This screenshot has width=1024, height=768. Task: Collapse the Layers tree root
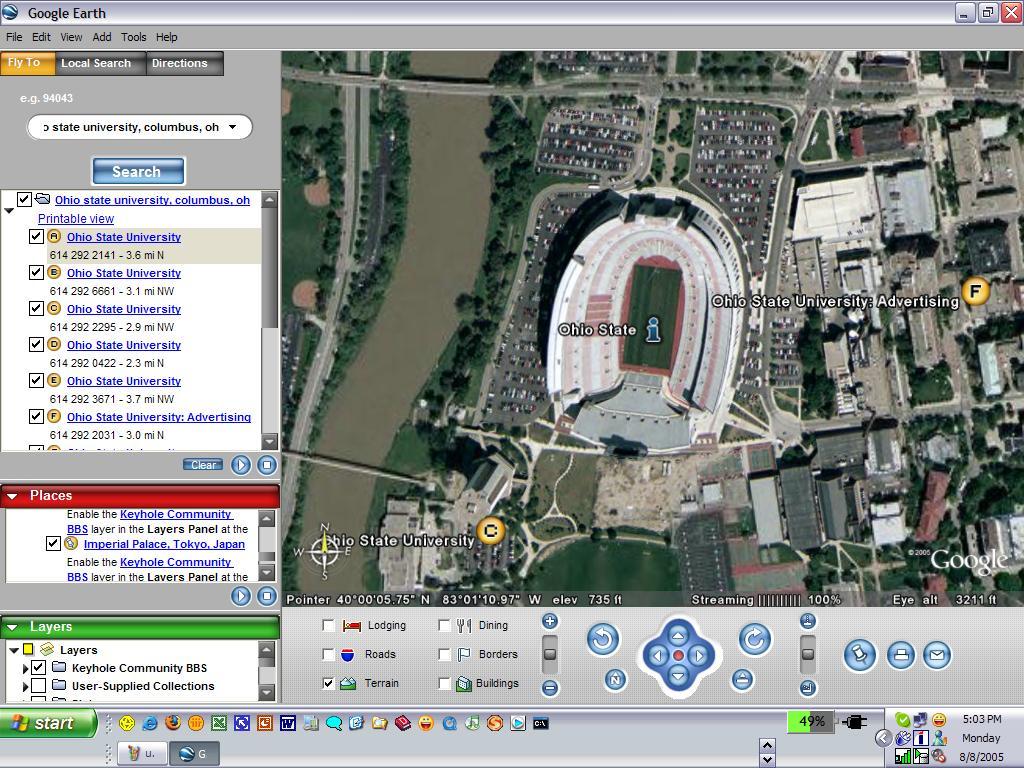coord(14,650)
